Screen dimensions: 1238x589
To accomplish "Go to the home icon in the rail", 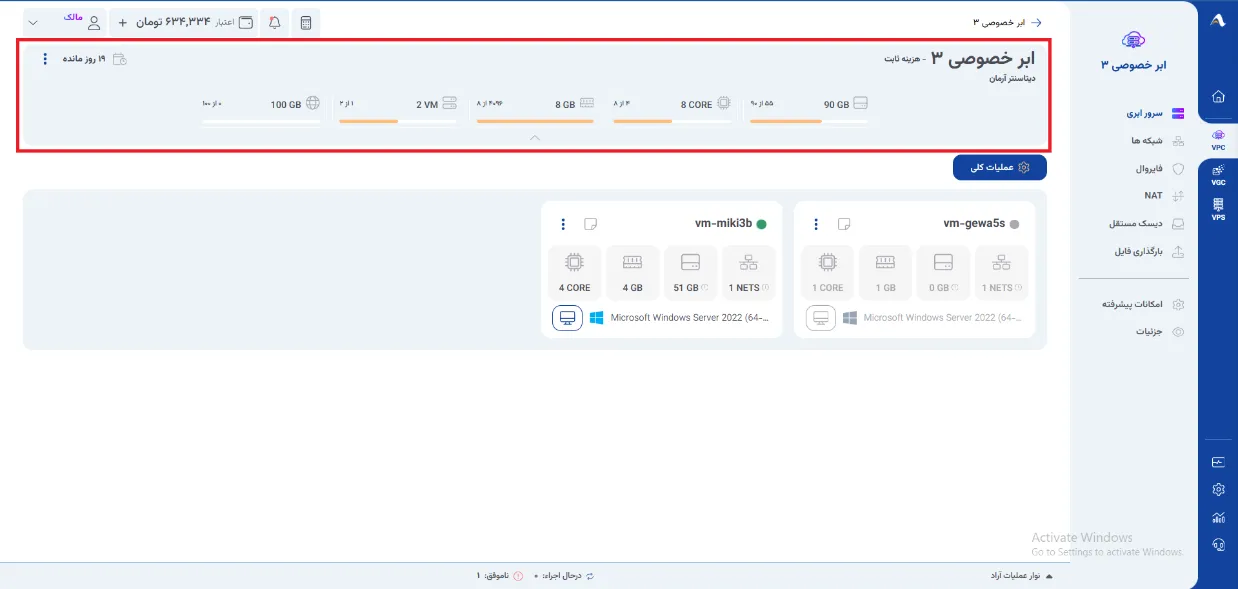I will click(x=1218, y=97).
